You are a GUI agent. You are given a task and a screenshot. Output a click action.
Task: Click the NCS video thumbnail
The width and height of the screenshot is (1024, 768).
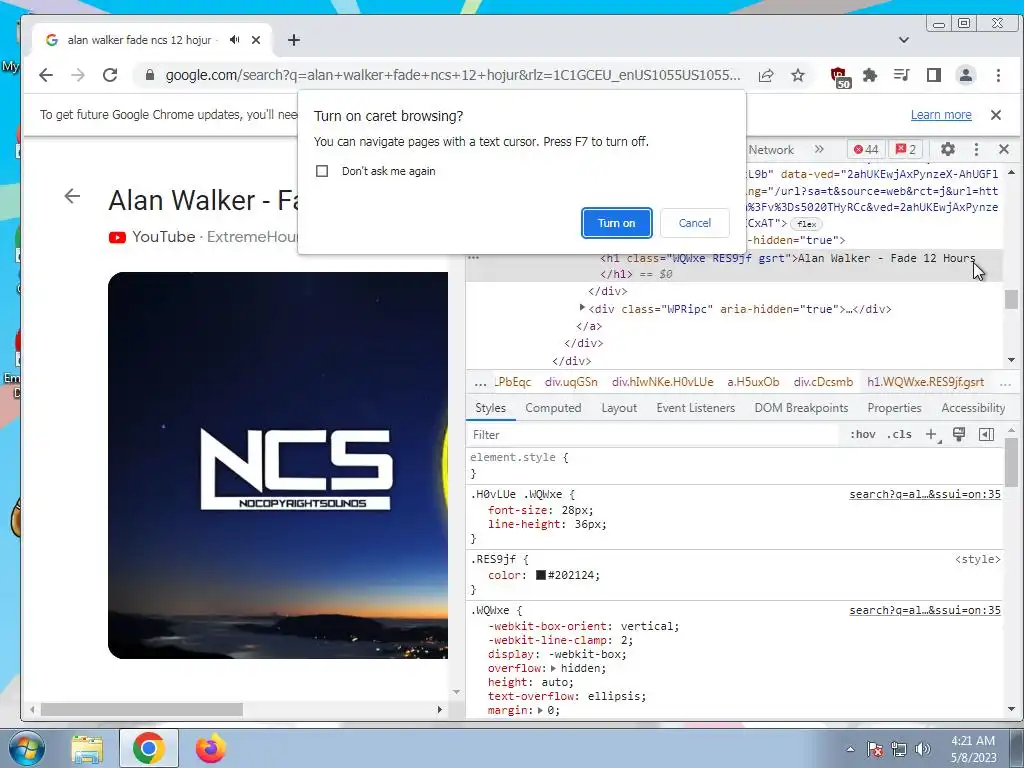click(278, 466)
